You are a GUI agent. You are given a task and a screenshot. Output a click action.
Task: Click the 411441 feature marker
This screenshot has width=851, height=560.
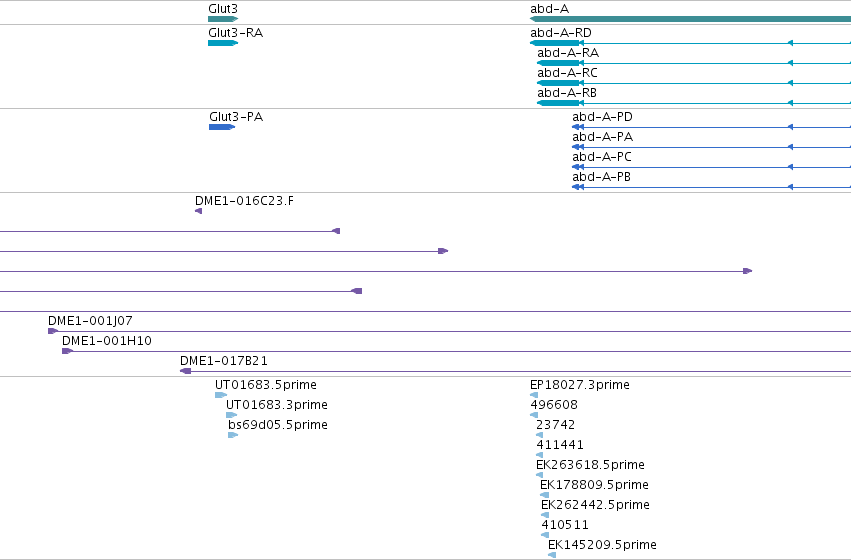[539, 455]
